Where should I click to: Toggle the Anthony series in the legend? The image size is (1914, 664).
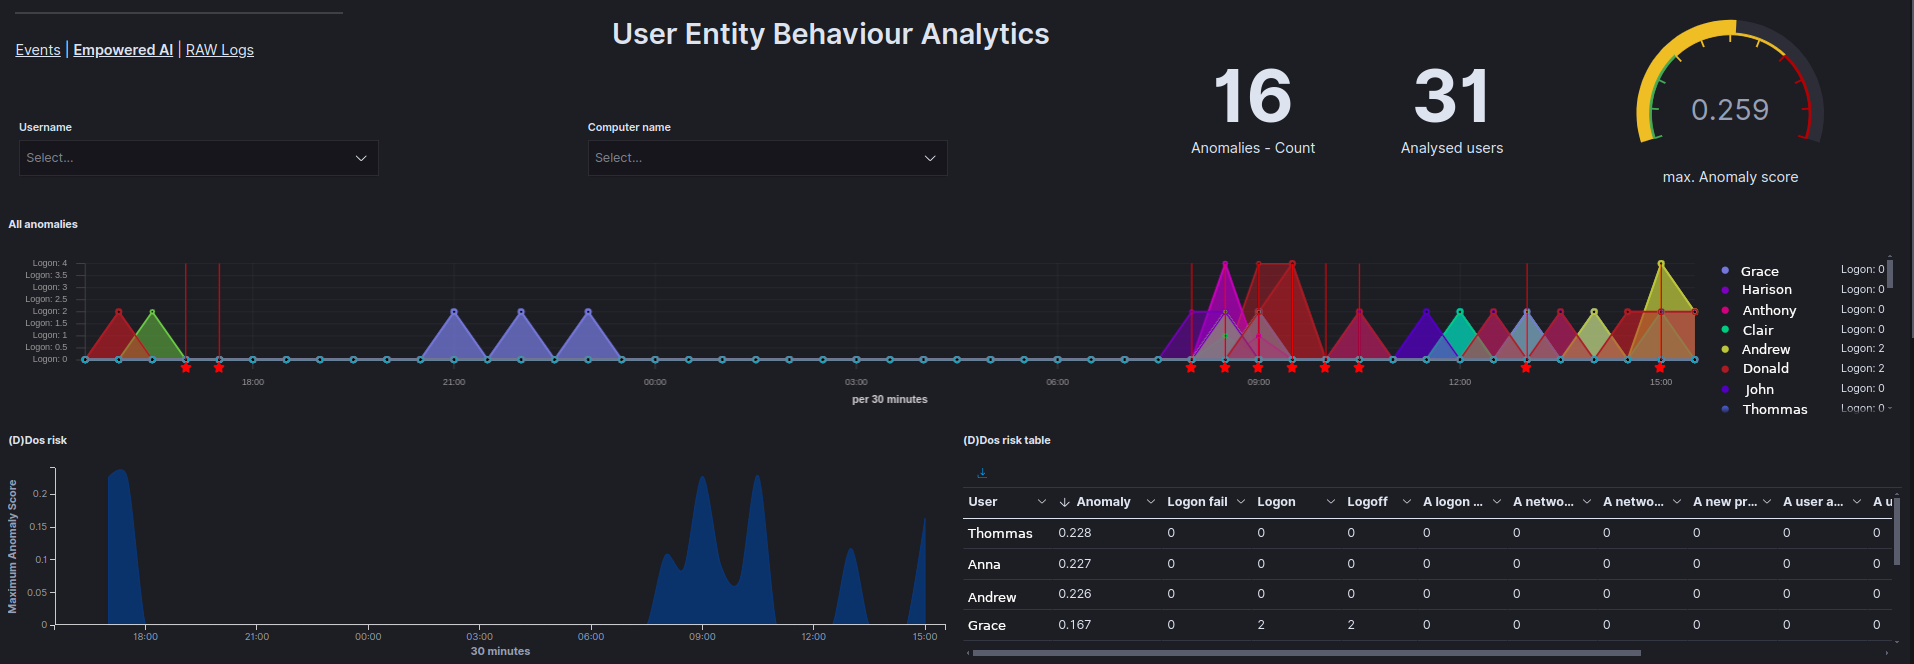coord(1768,311)
